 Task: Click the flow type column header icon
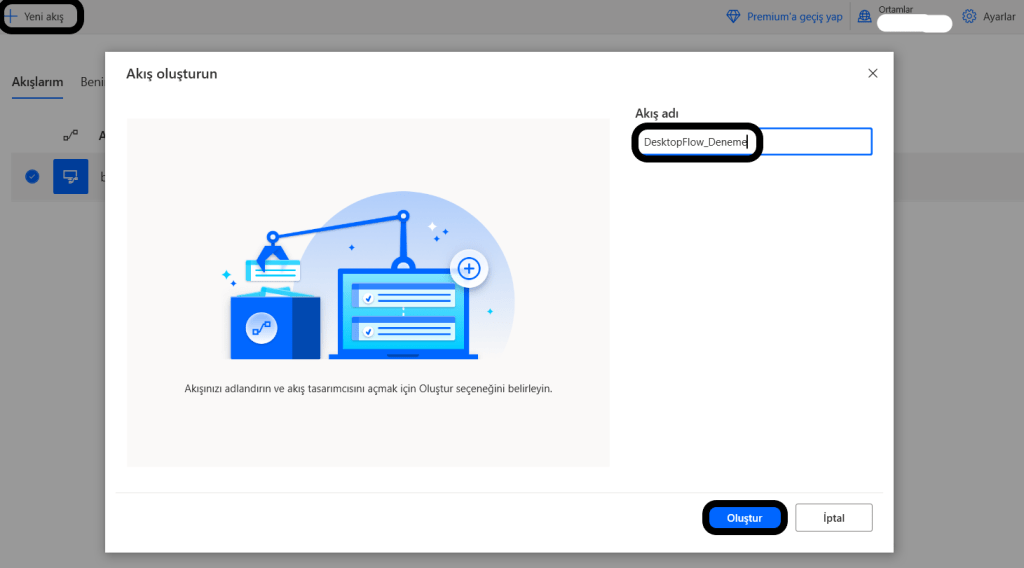tap(70, 135)
